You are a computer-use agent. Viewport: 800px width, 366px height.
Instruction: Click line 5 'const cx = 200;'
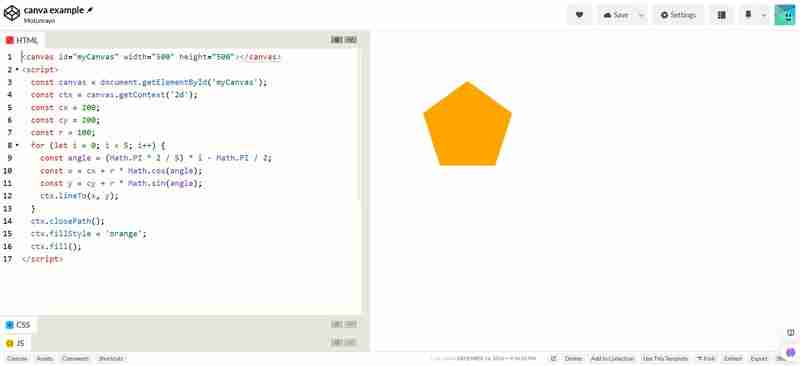point(65,108)
